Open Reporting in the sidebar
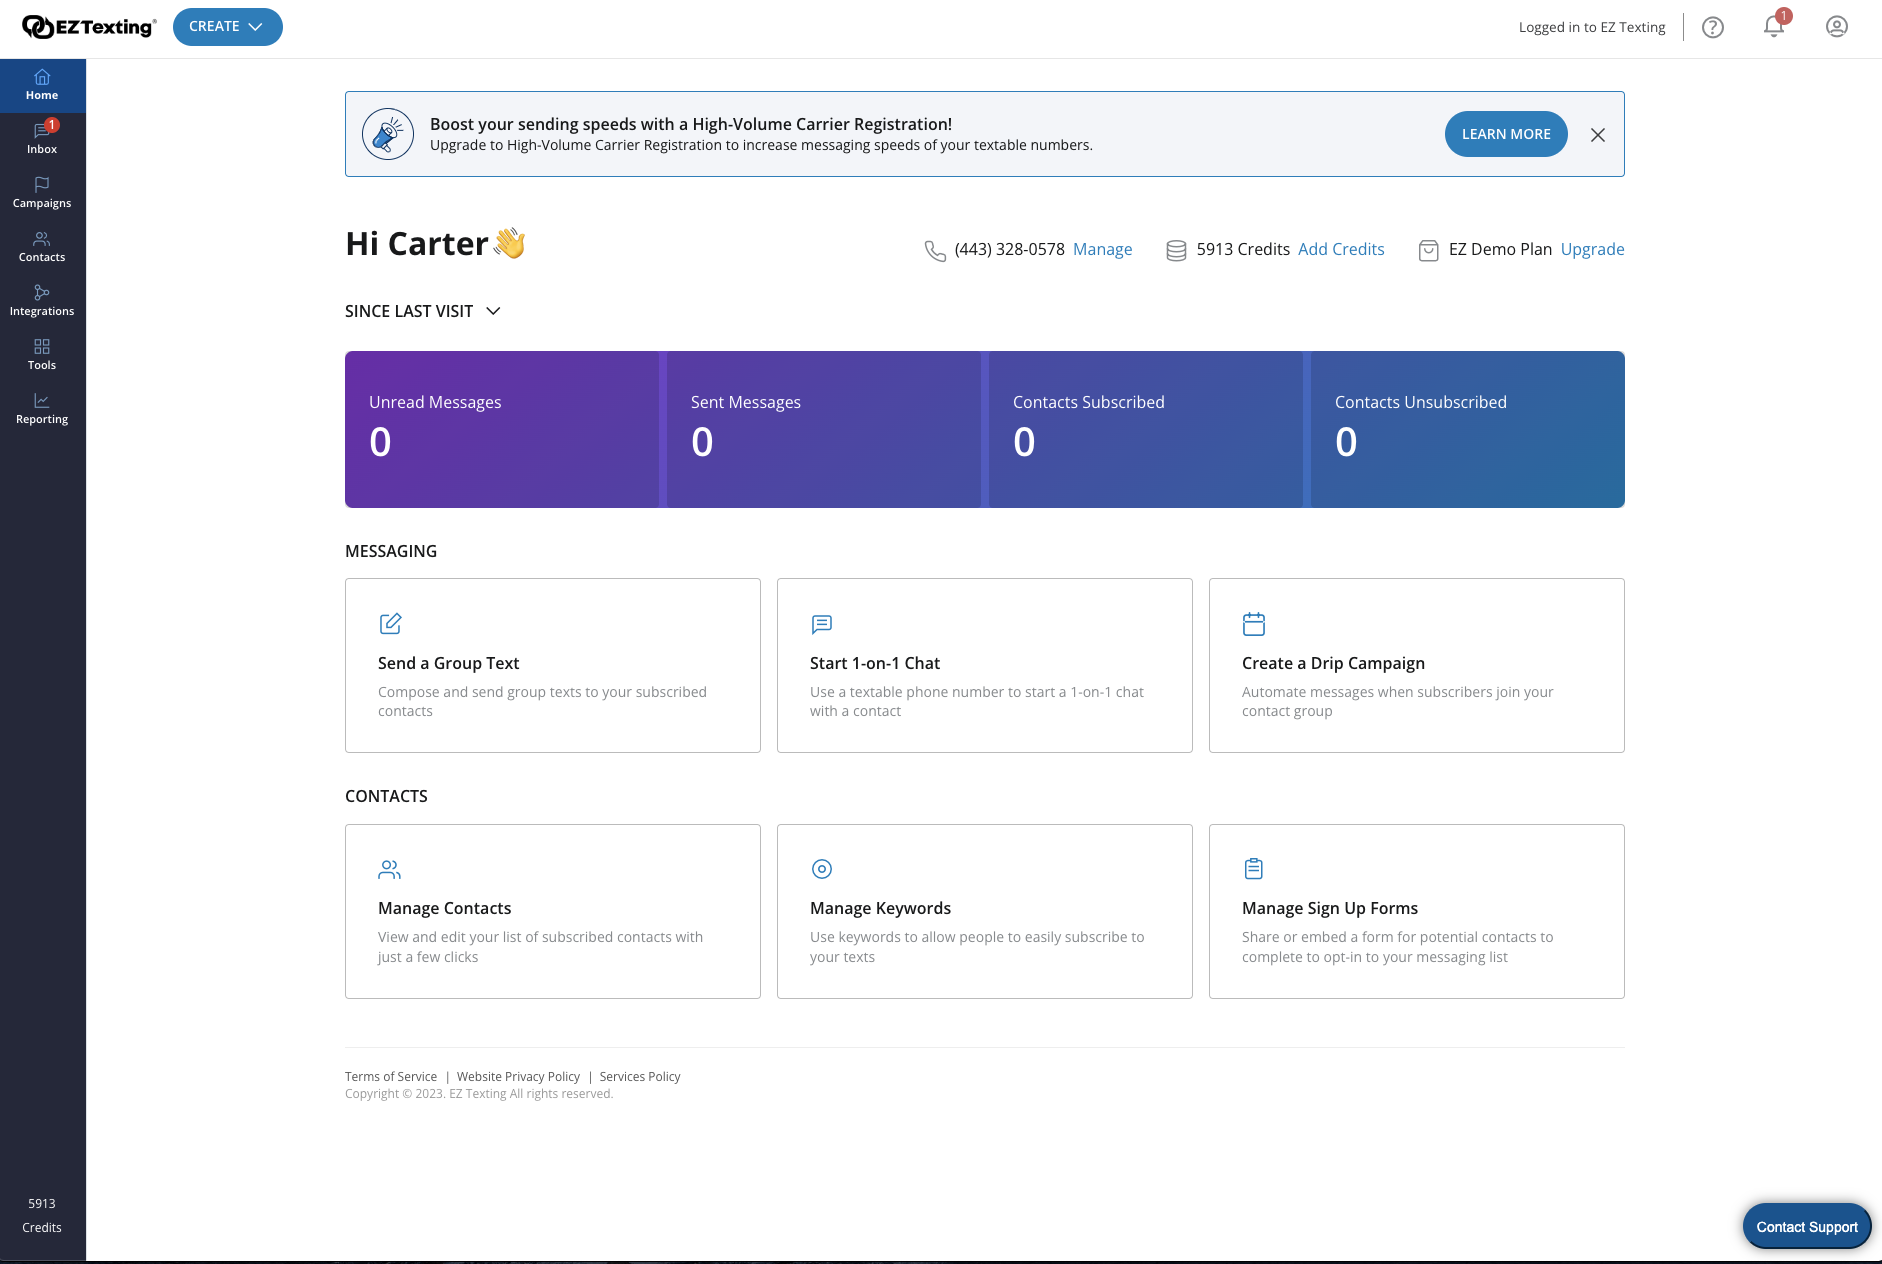The width and height of the screenshot is (1882, 1264). point(42,408)
